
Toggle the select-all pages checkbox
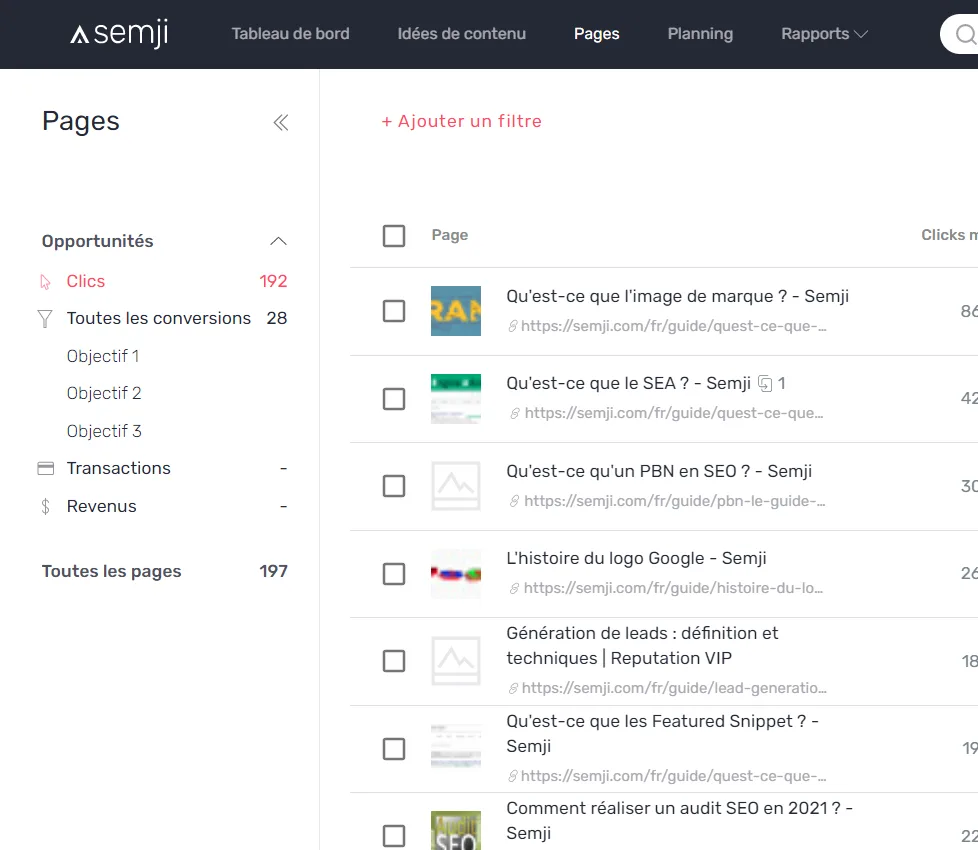click(394, 236)
